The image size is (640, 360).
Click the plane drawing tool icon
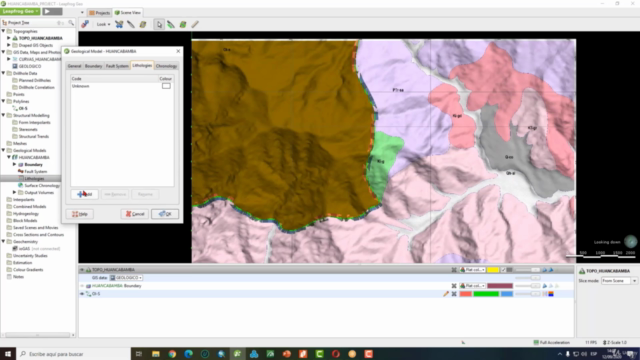point(131,24)
